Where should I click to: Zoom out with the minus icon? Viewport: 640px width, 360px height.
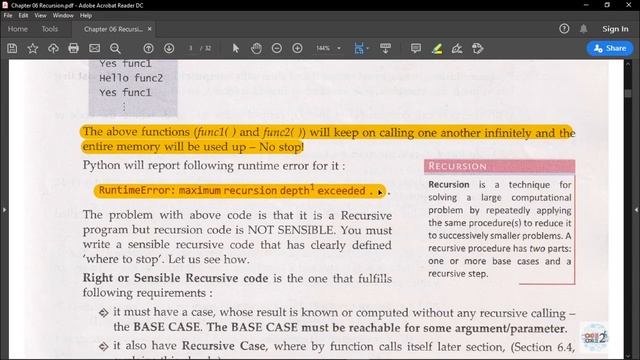point(277,48)
